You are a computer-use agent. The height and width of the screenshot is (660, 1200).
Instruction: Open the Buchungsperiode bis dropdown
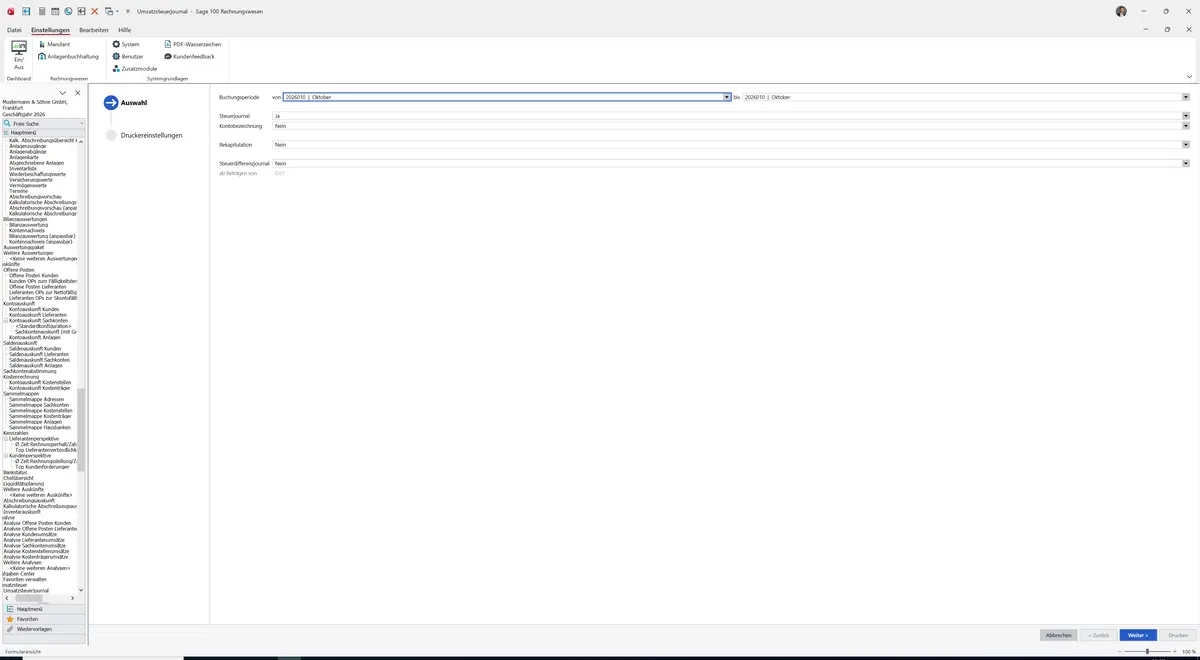click(1185, 97)
